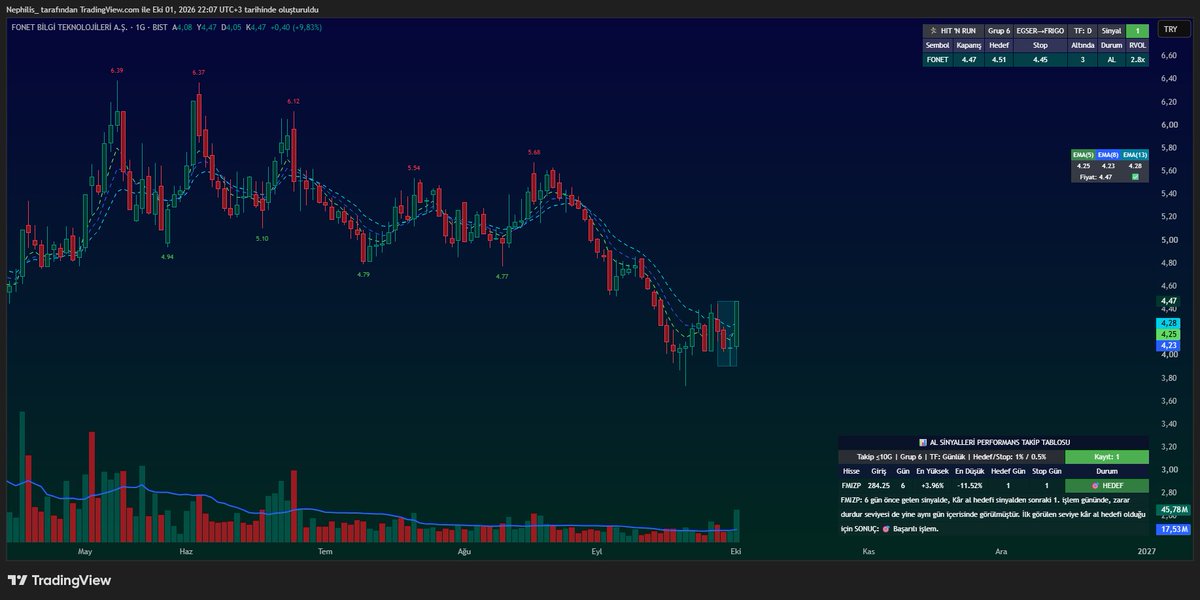Click the 4.94 low price marker

167,257
